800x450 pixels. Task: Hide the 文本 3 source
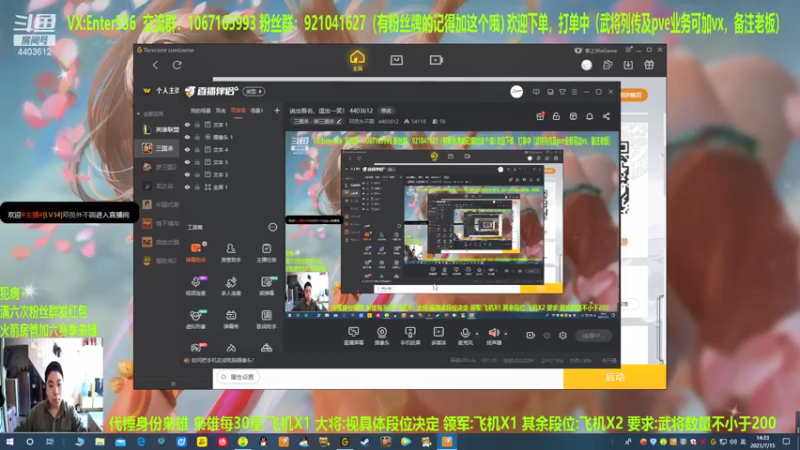coord(187,174)
